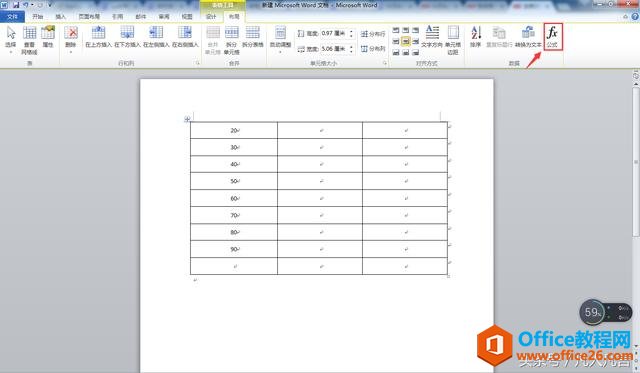This screenshot has width=640, height=373.
Task: Click the cell containing 90
Action: pos(234,249)
